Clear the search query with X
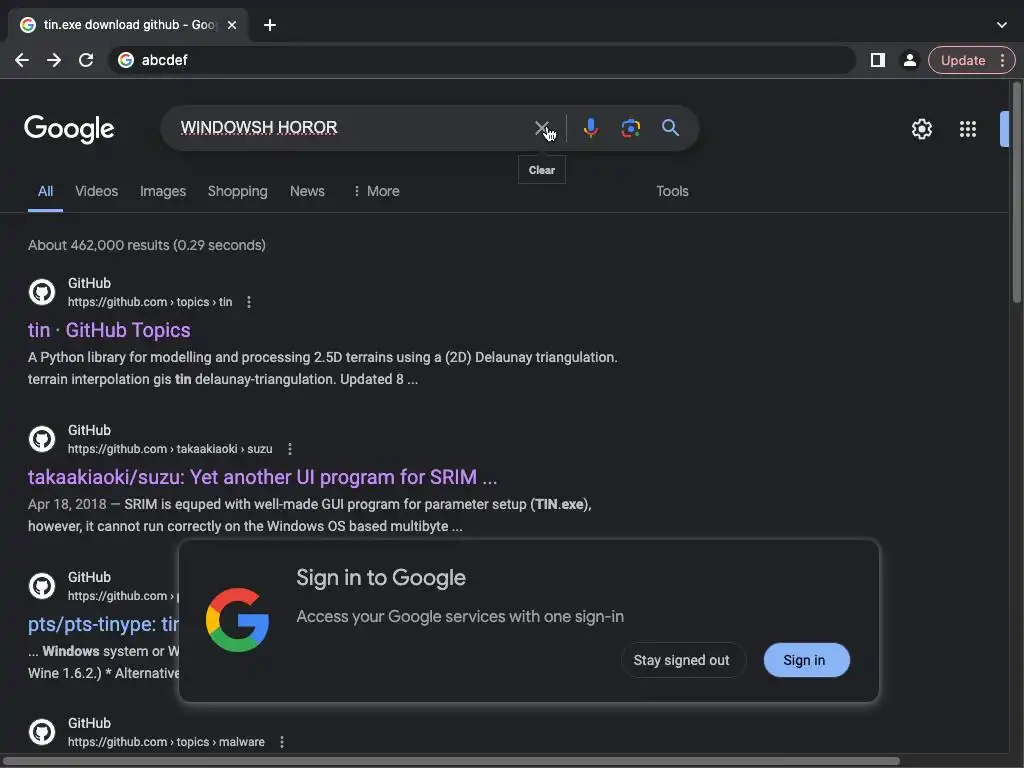This screenshot has height=768, width=1024. (x=541, y=128)
